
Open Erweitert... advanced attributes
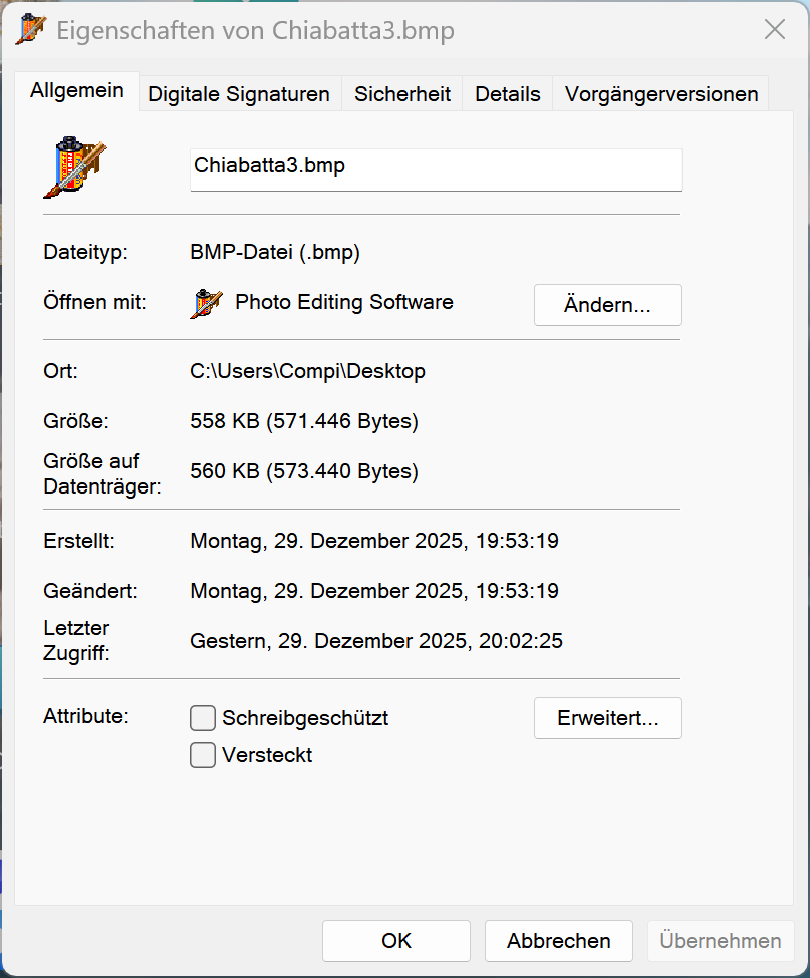pos(607,718)
